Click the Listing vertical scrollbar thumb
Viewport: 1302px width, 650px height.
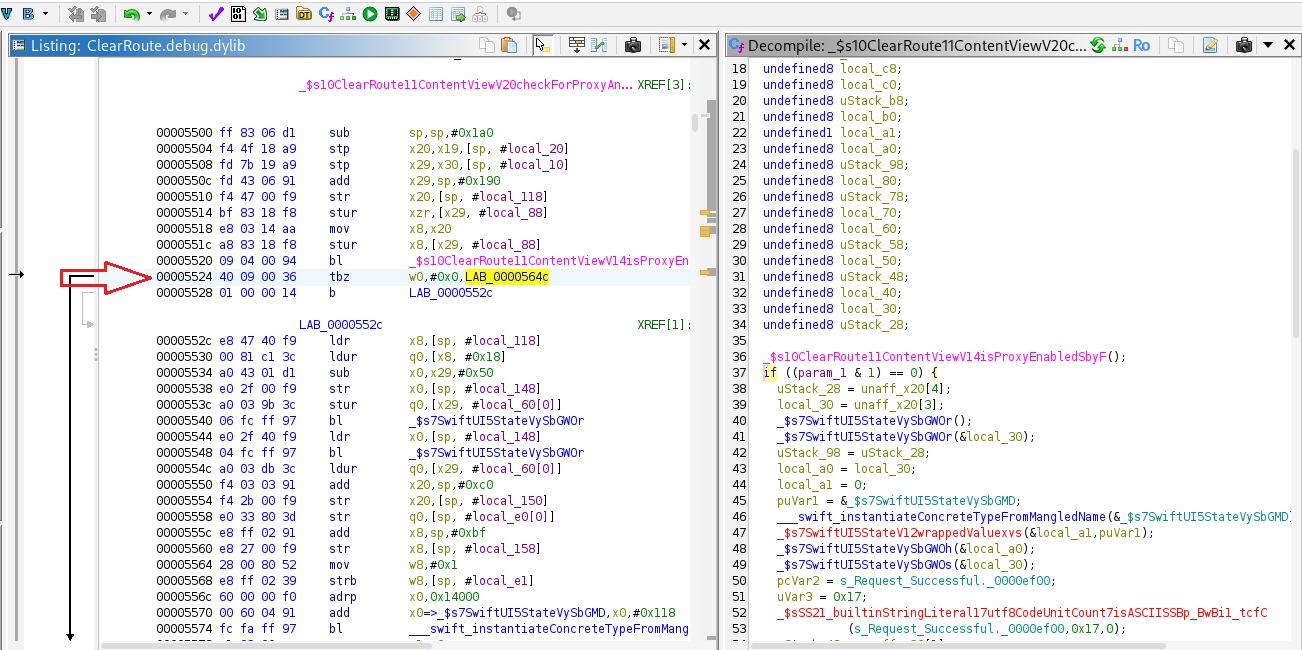coord(695,122)
